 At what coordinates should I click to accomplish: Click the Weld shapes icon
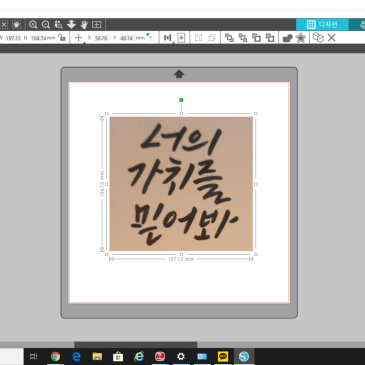pos(287,38)
